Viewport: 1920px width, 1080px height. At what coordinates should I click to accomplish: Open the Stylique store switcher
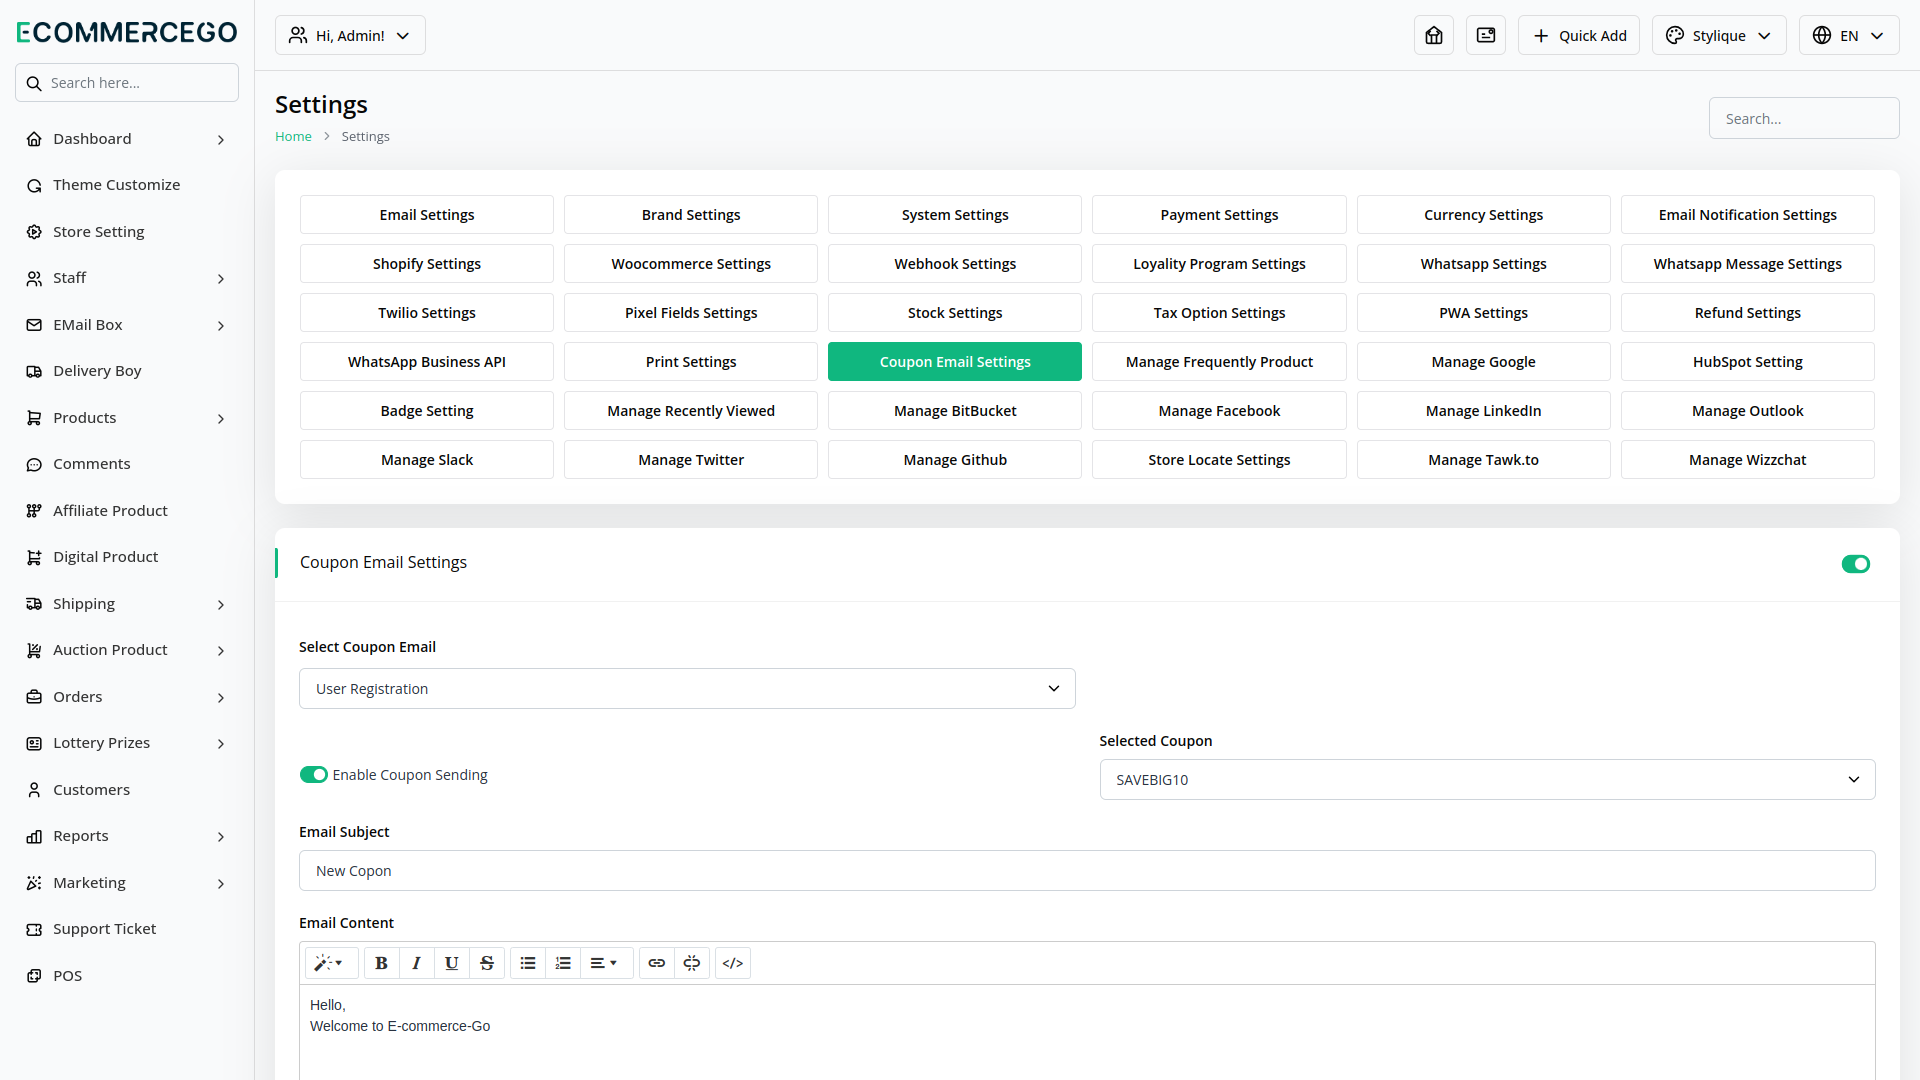(1719, 35)
